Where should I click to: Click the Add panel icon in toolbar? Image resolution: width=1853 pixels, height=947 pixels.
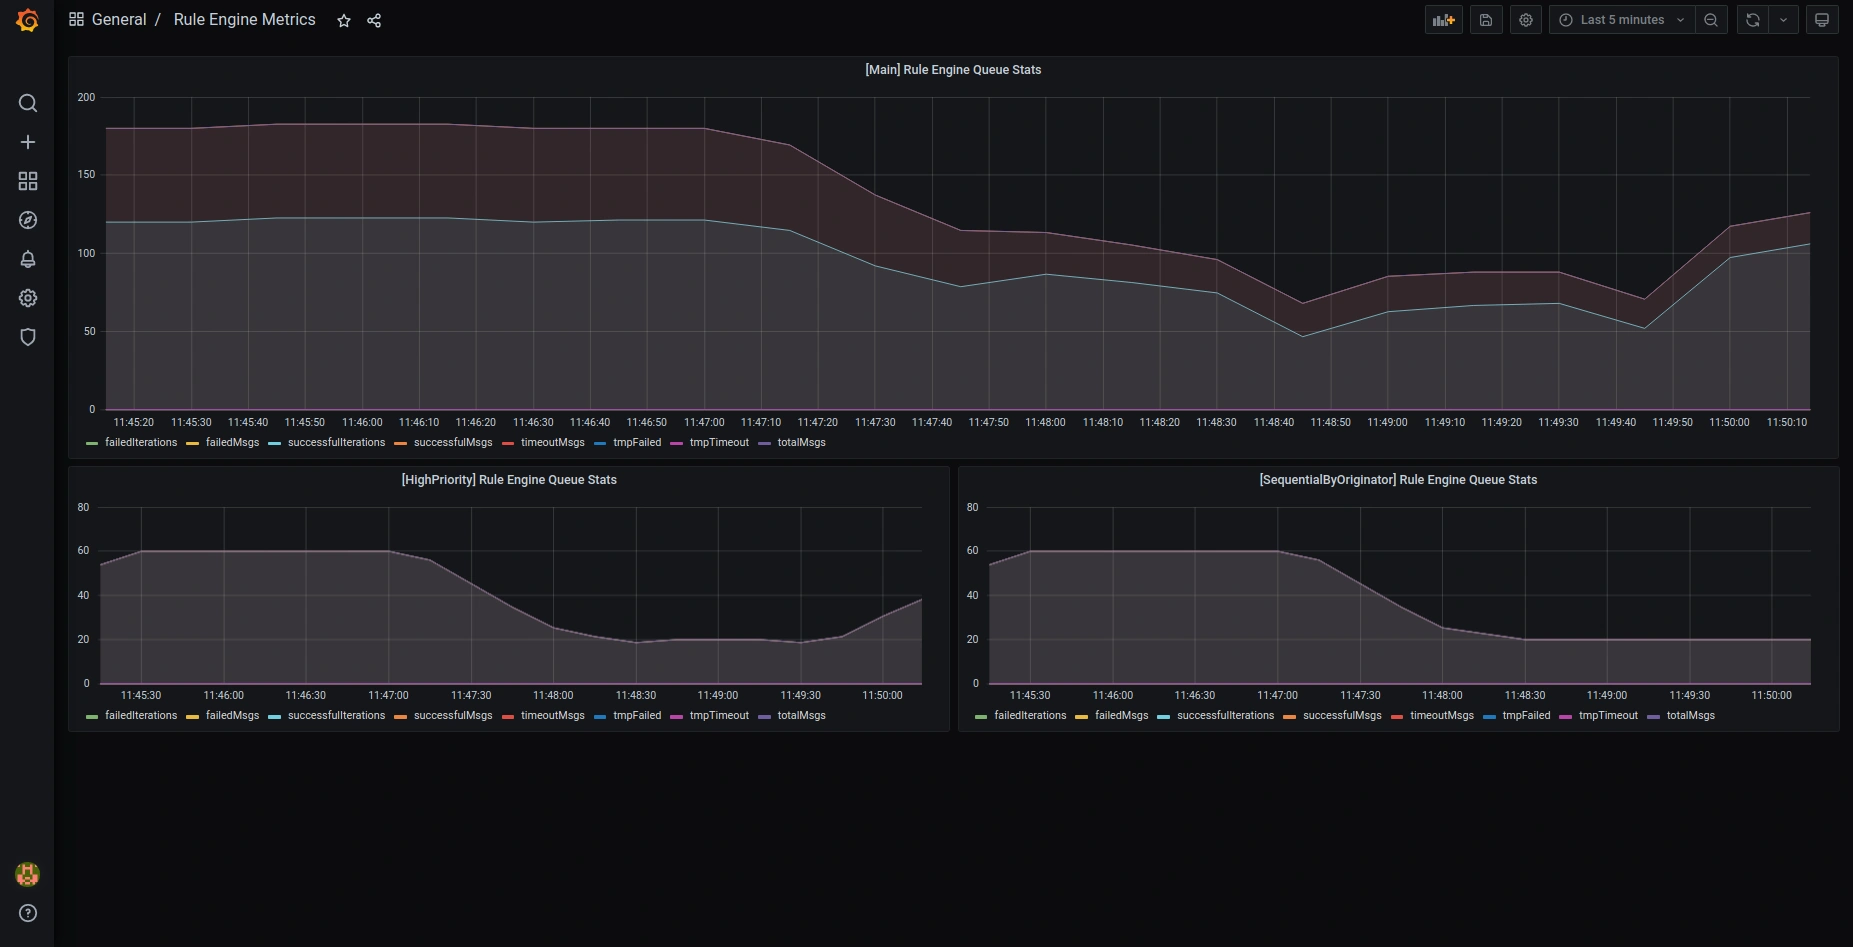click(x=1443, y=20)
